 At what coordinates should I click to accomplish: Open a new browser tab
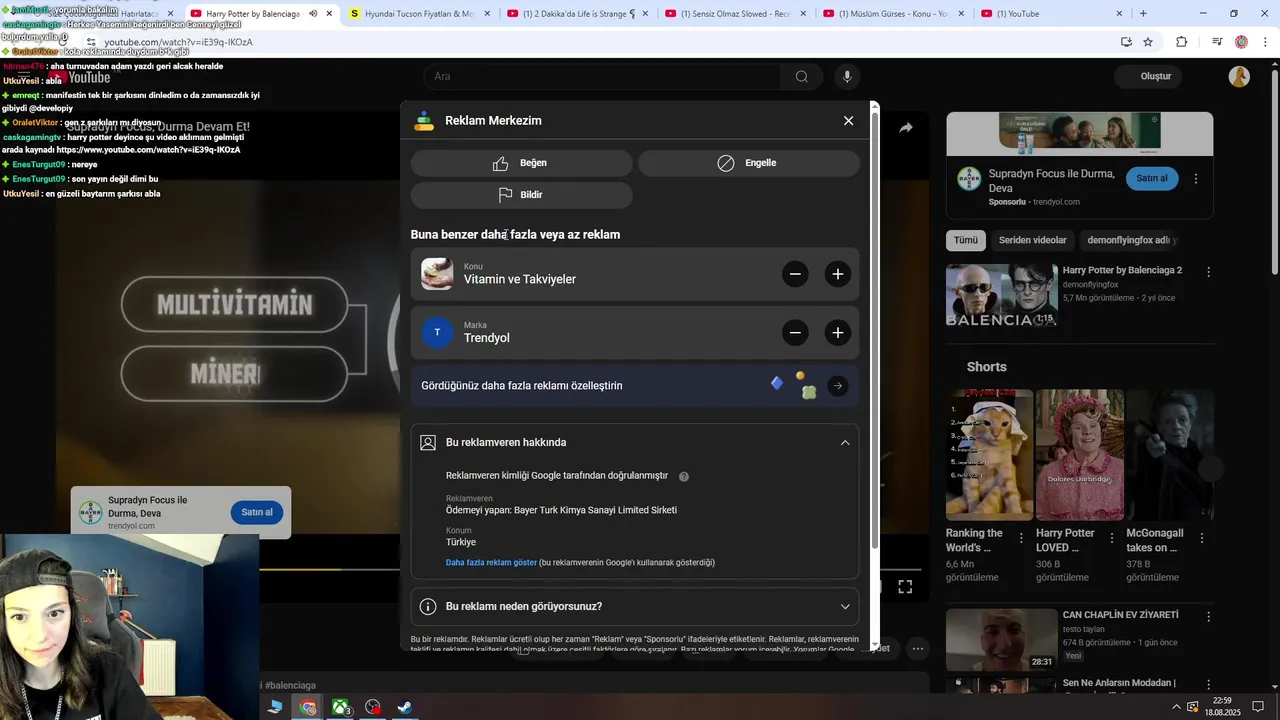(x=1143, y=14)
